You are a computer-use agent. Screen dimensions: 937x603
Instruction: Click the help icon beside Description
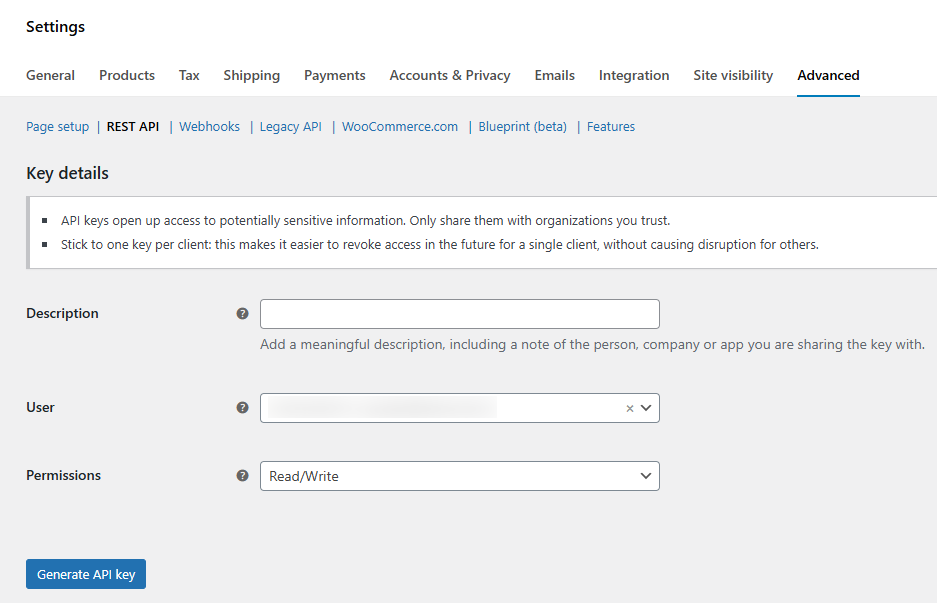click(x=242, y=314)
